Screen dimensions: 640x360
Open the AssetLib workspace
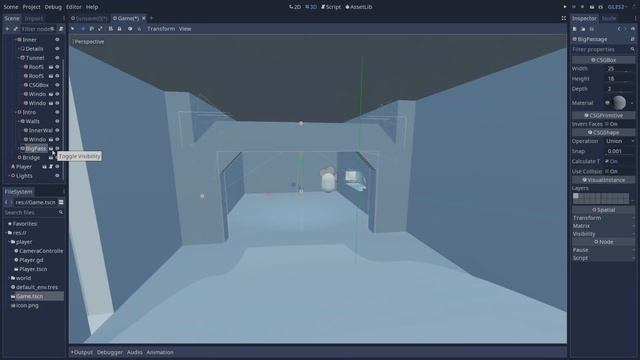click(359, 7)
